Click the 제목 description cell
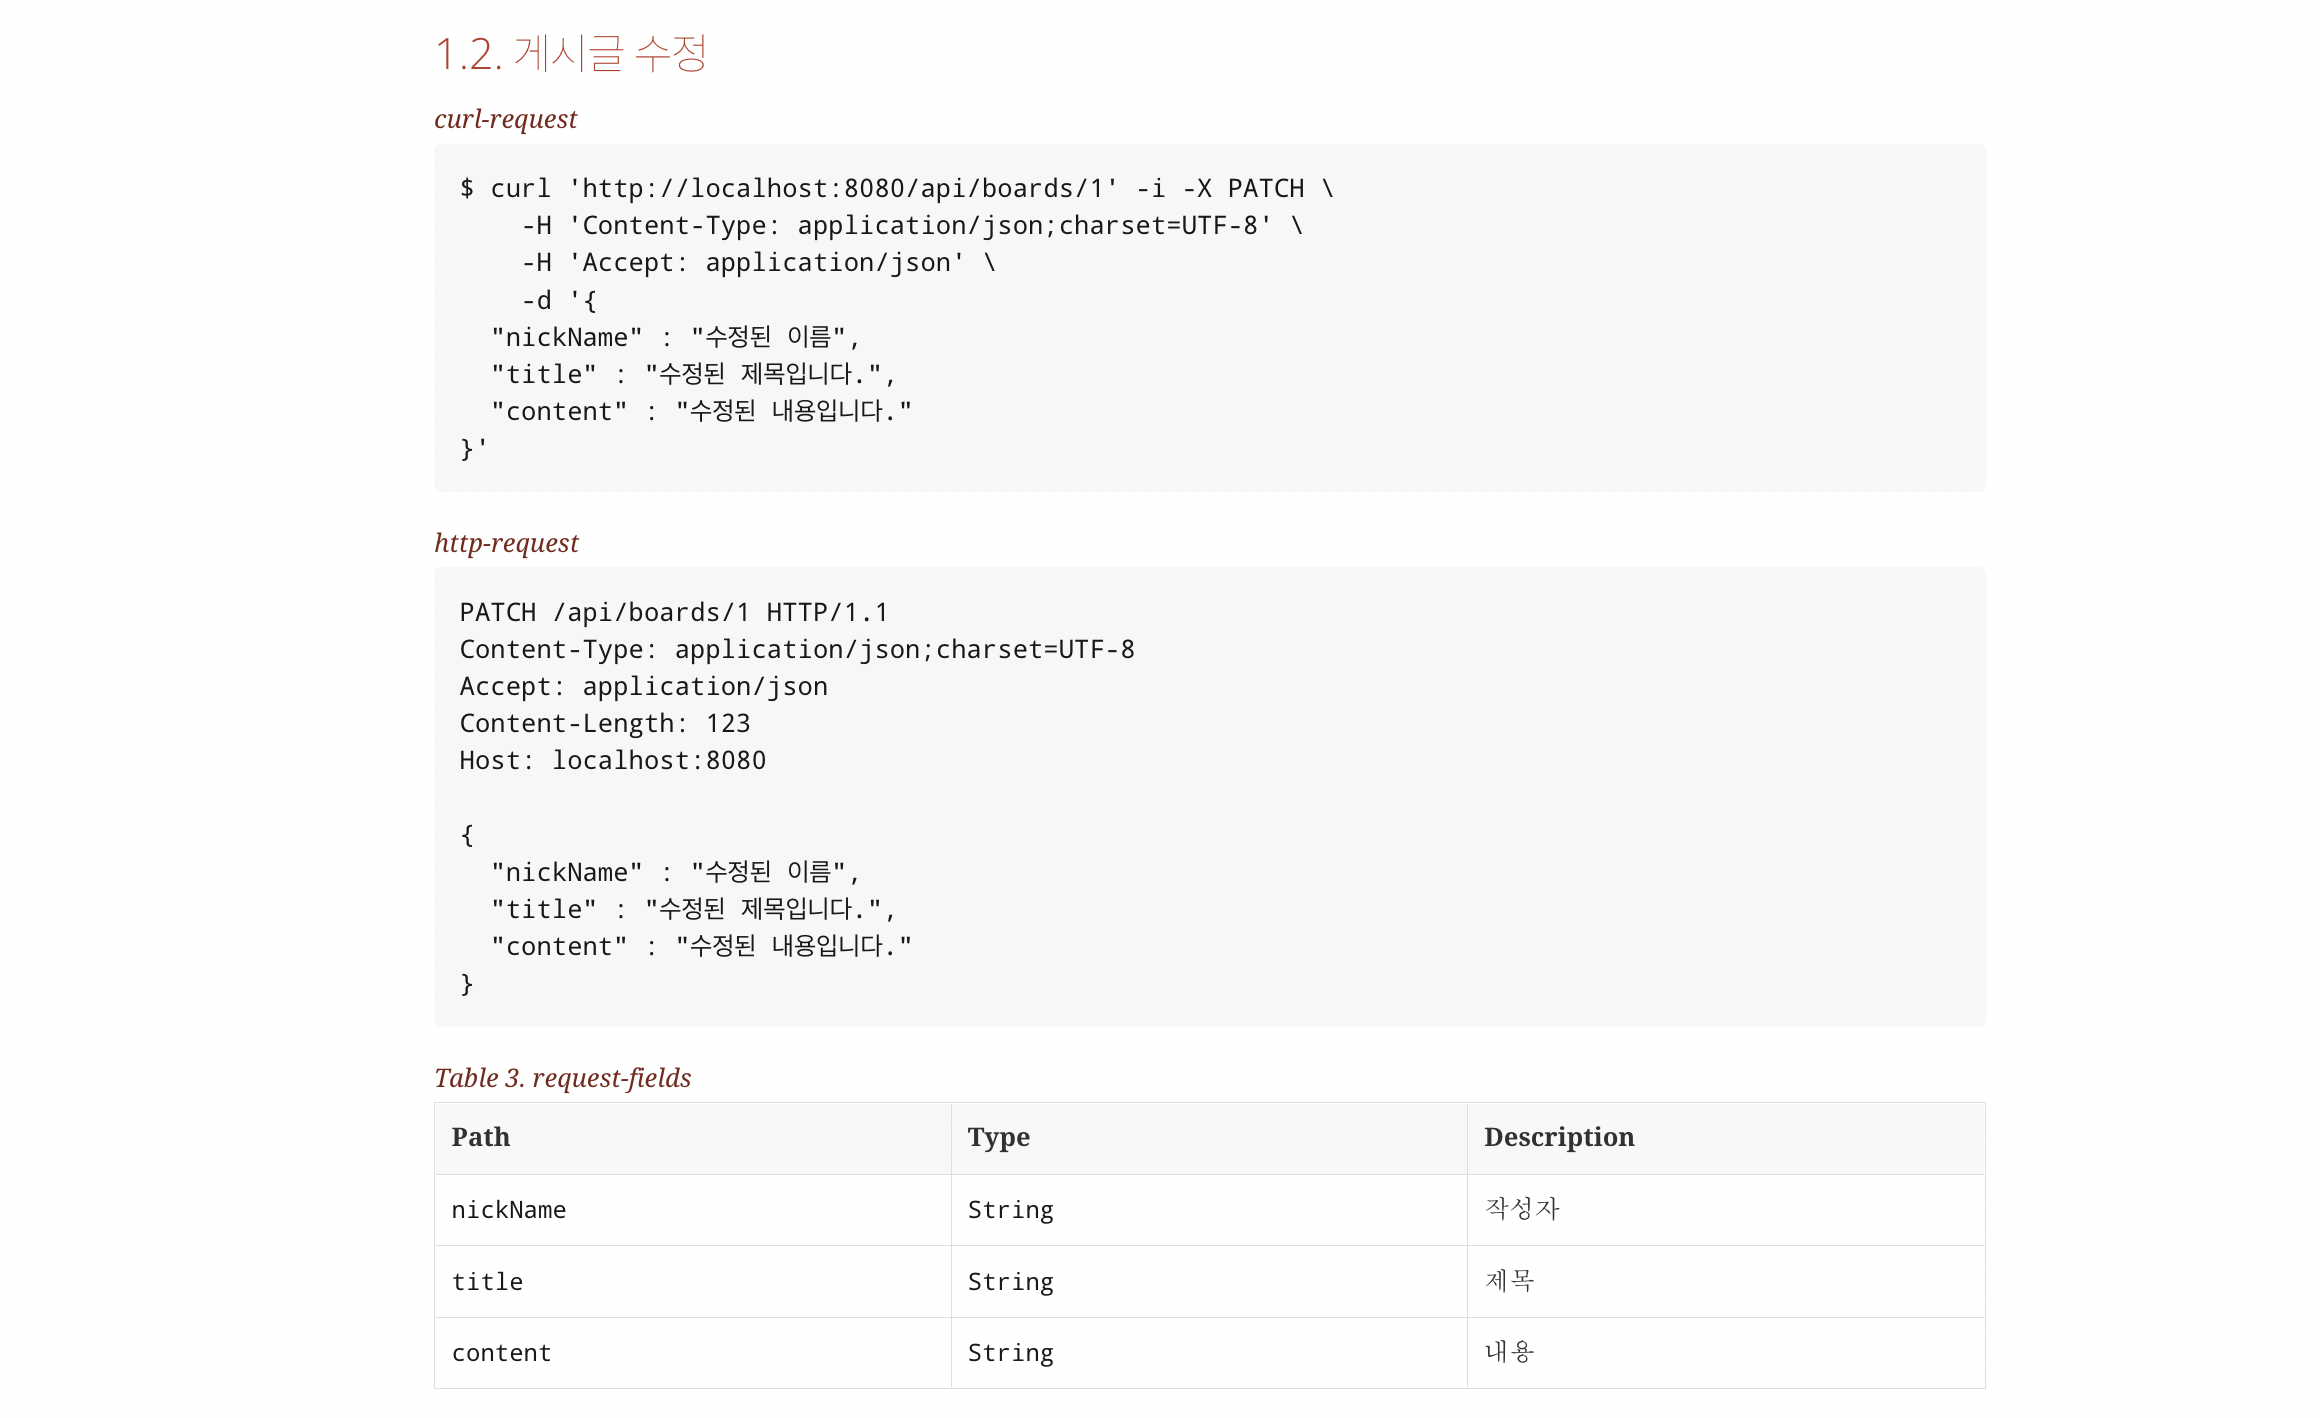Screen dimensions: 2320x1418 [1509, 1281]
